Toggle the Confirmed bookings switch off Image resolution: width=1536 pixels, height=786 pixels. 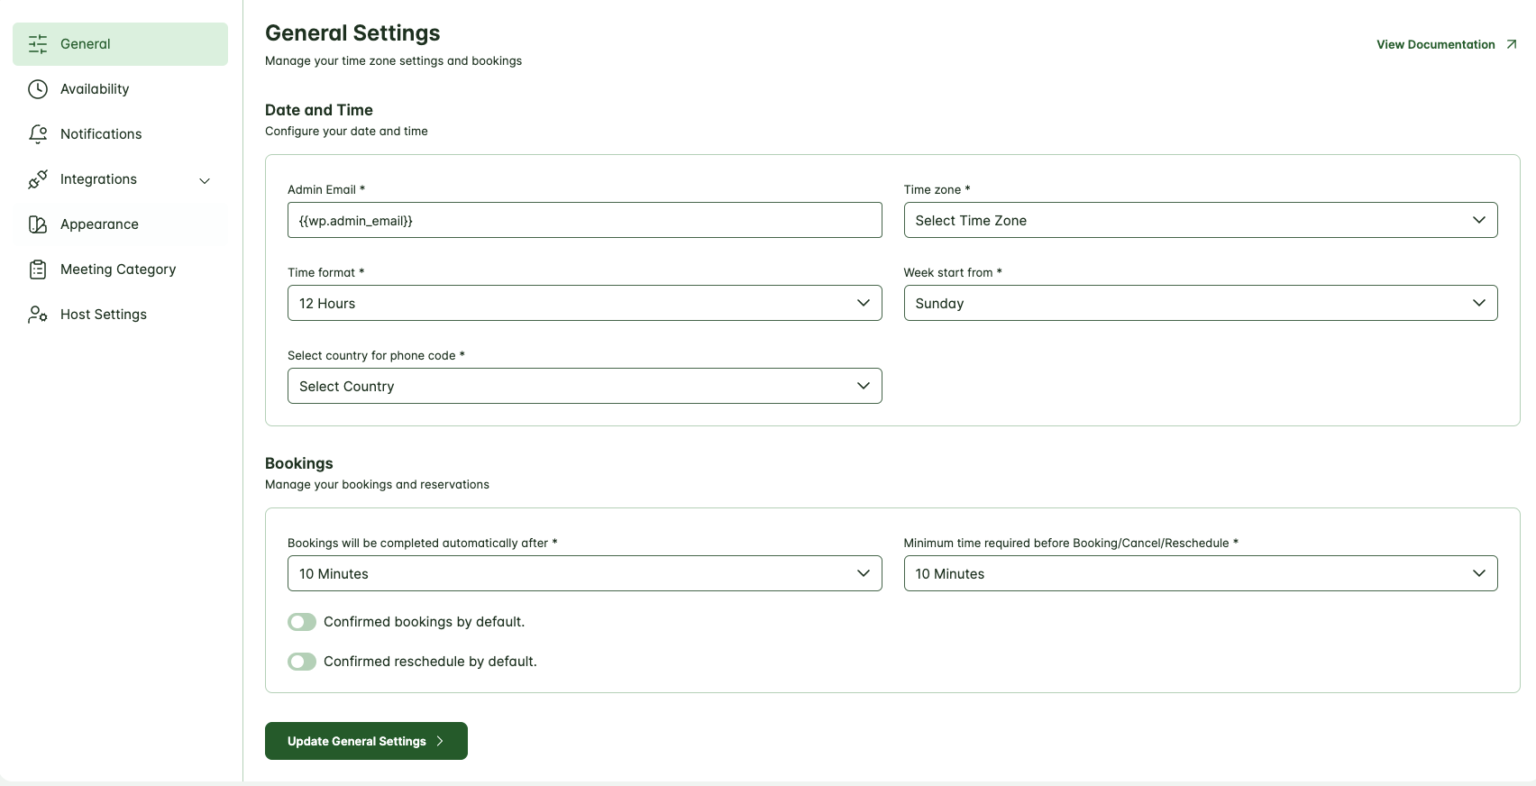(x=301, y=621)
